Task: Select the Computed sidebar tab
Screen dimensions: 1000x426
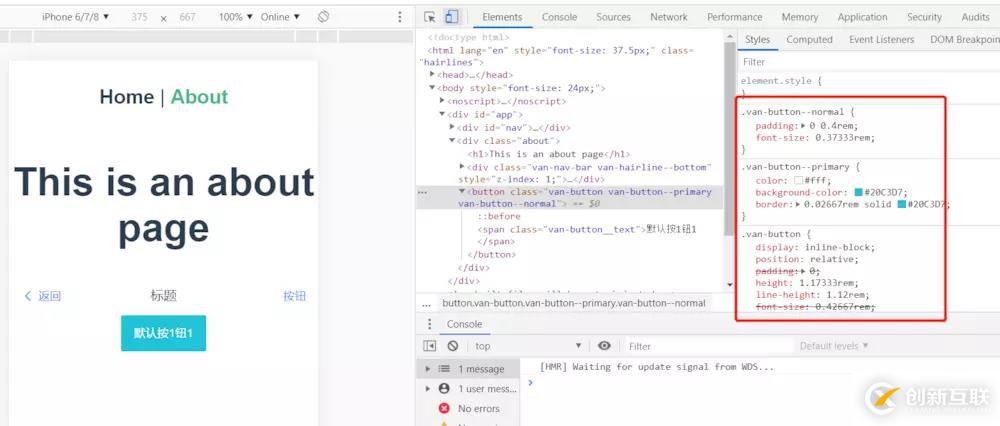Action: [x=809, y=40]
